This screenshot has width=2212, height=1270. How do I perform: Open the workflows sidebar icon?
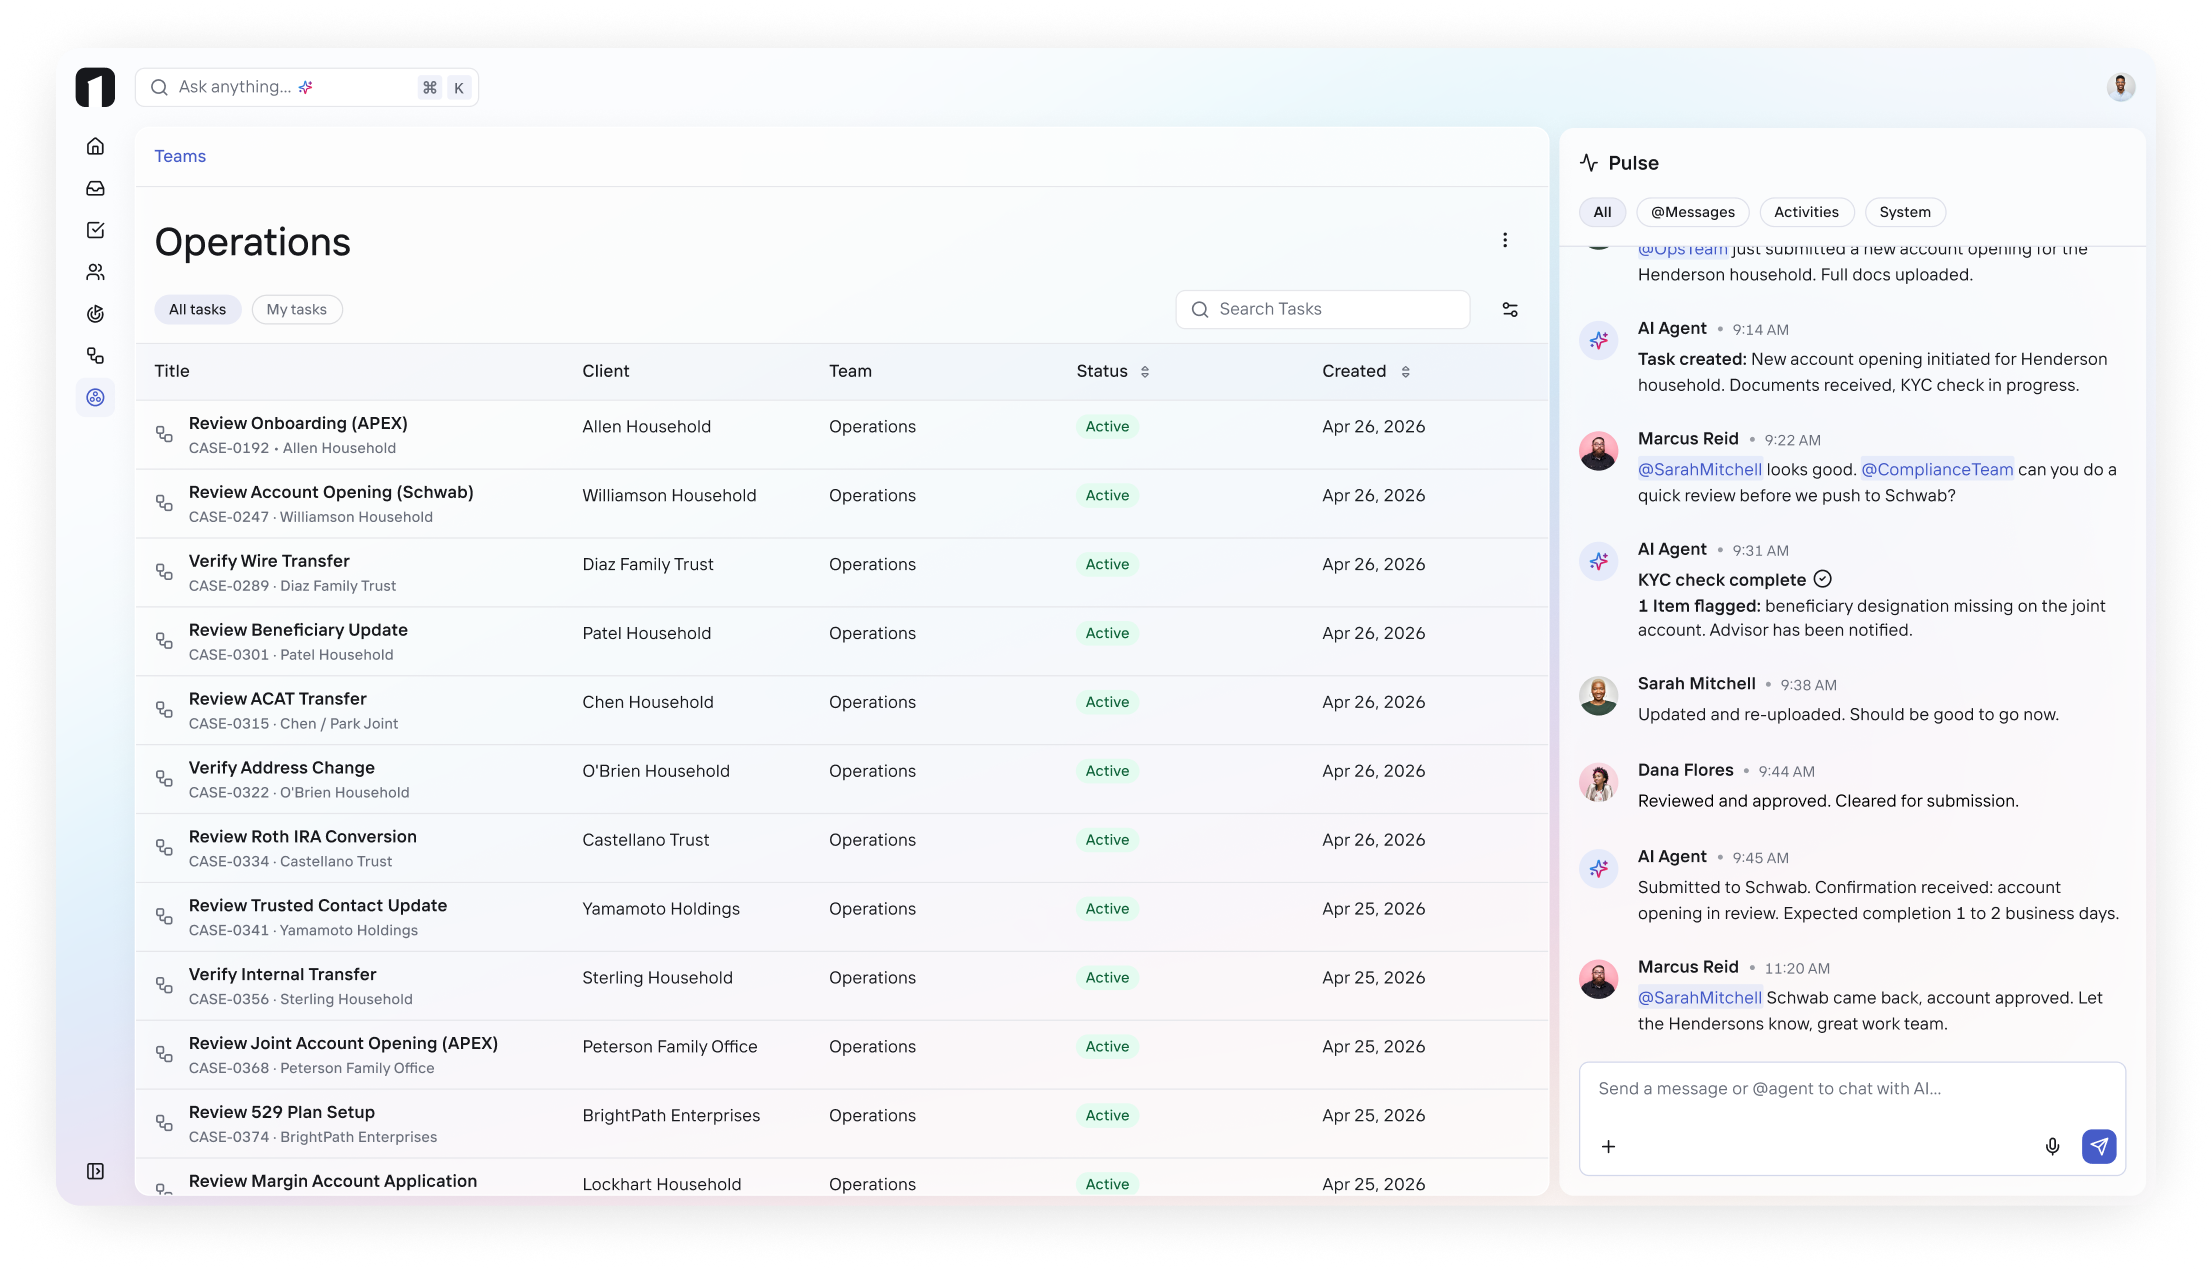[x=95, y=356]
